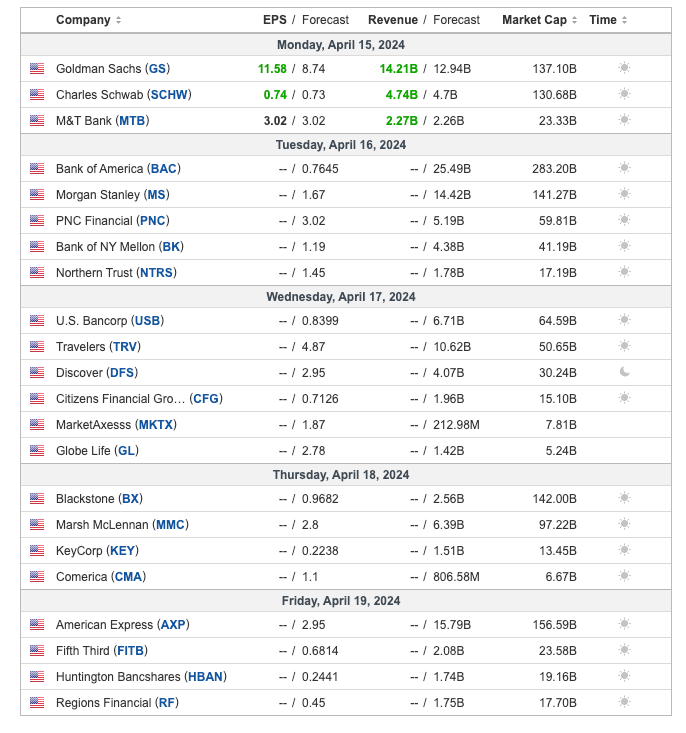
Task: Click the sun time icon in U.S. Bancorp row
Action: click(x=624, y=320)
